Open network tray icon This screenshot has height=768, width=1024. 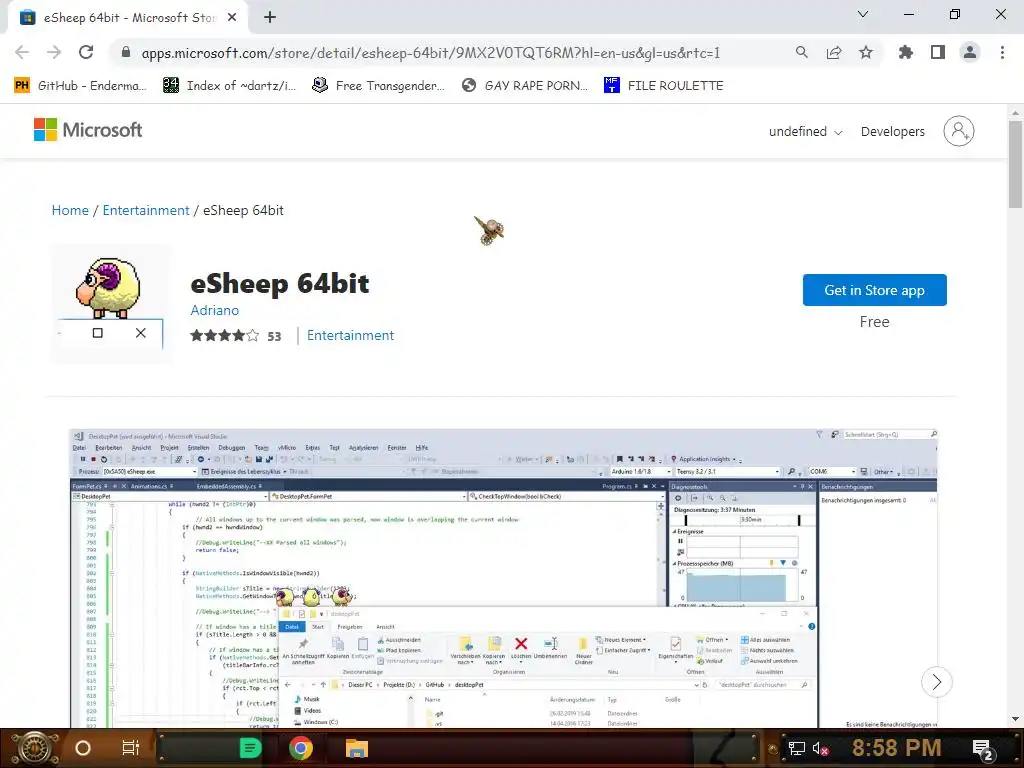click(x=796, y=748)
